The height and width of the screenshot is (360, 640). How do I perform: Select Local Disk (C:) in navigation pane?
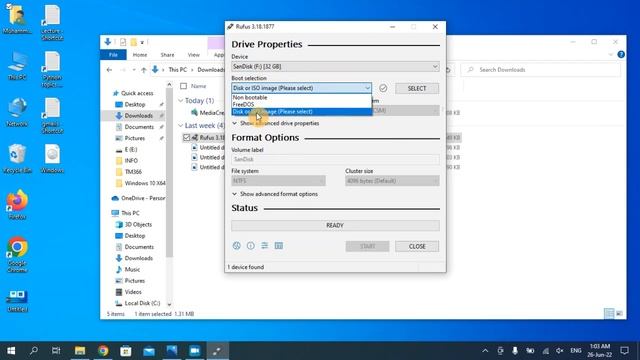[142, 303]
